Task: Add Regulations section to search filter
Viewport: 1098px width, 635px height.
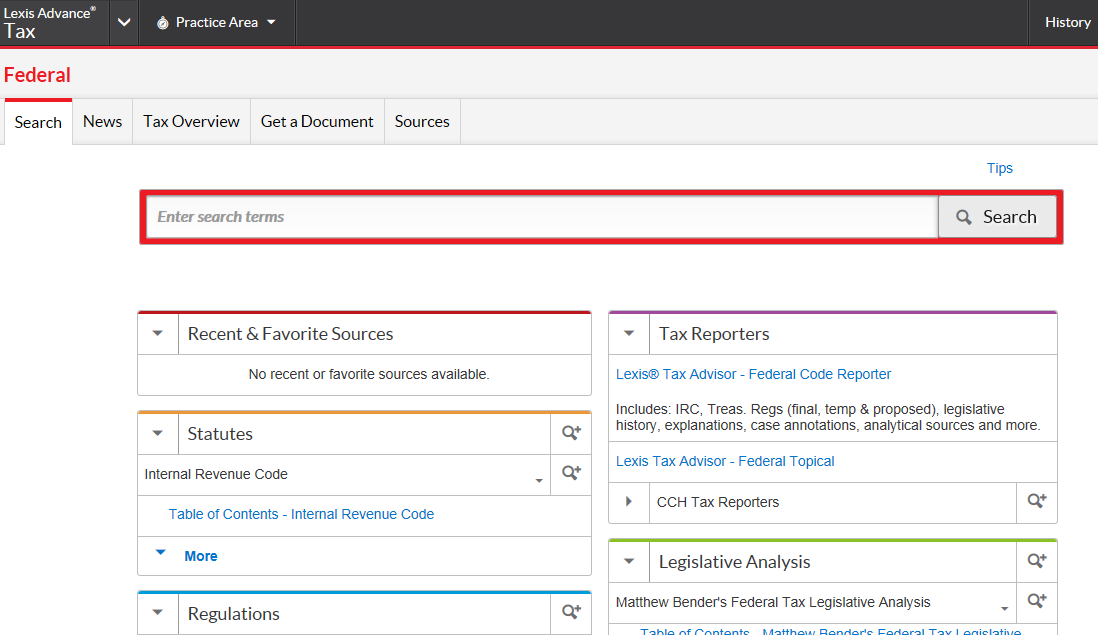Action: (x=571, y=613)
